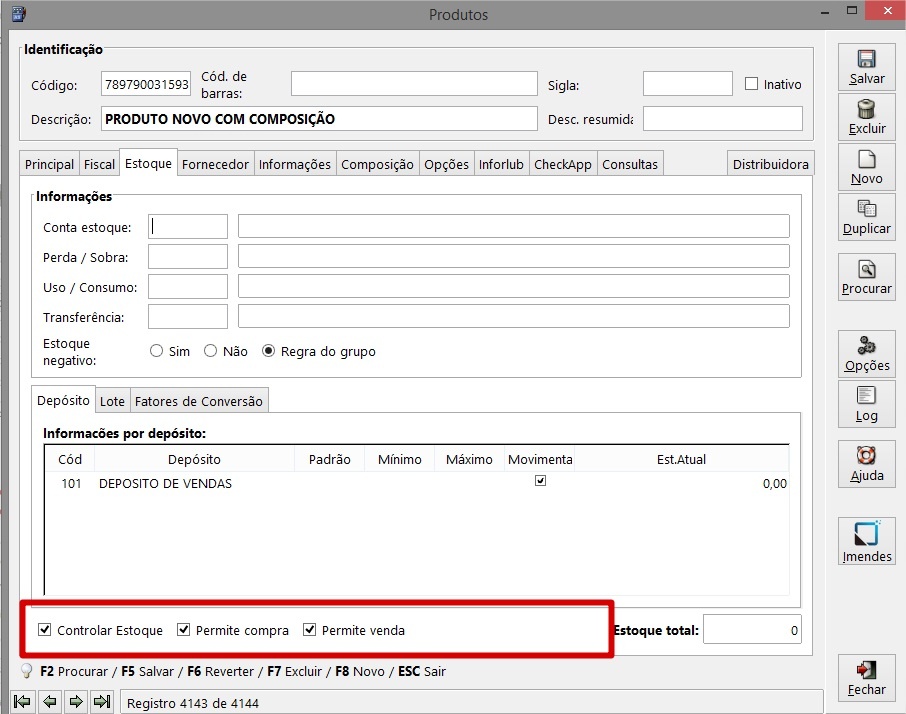The width and height of the screenshot is (906, 714).
Task: Open the Distribuidora tab
Action: pyautogui.click(x=771, y=164)
